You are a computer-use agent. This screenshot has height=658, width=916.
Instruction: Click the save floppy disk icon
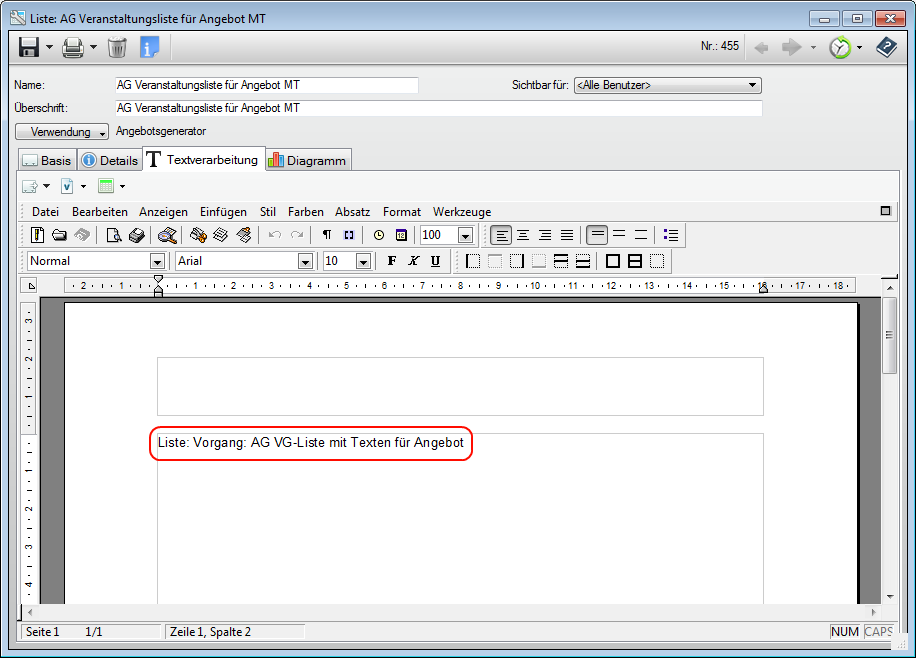point(29,47)
